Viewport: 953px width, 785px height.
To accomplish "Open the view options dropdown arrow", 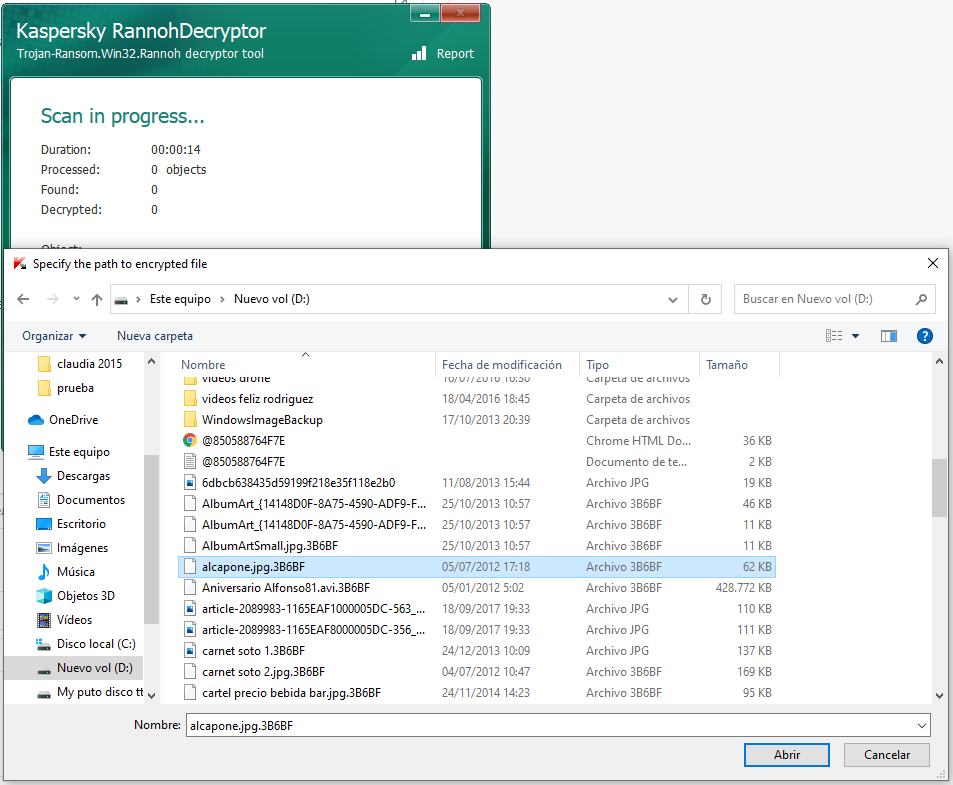I will point(856,336).
